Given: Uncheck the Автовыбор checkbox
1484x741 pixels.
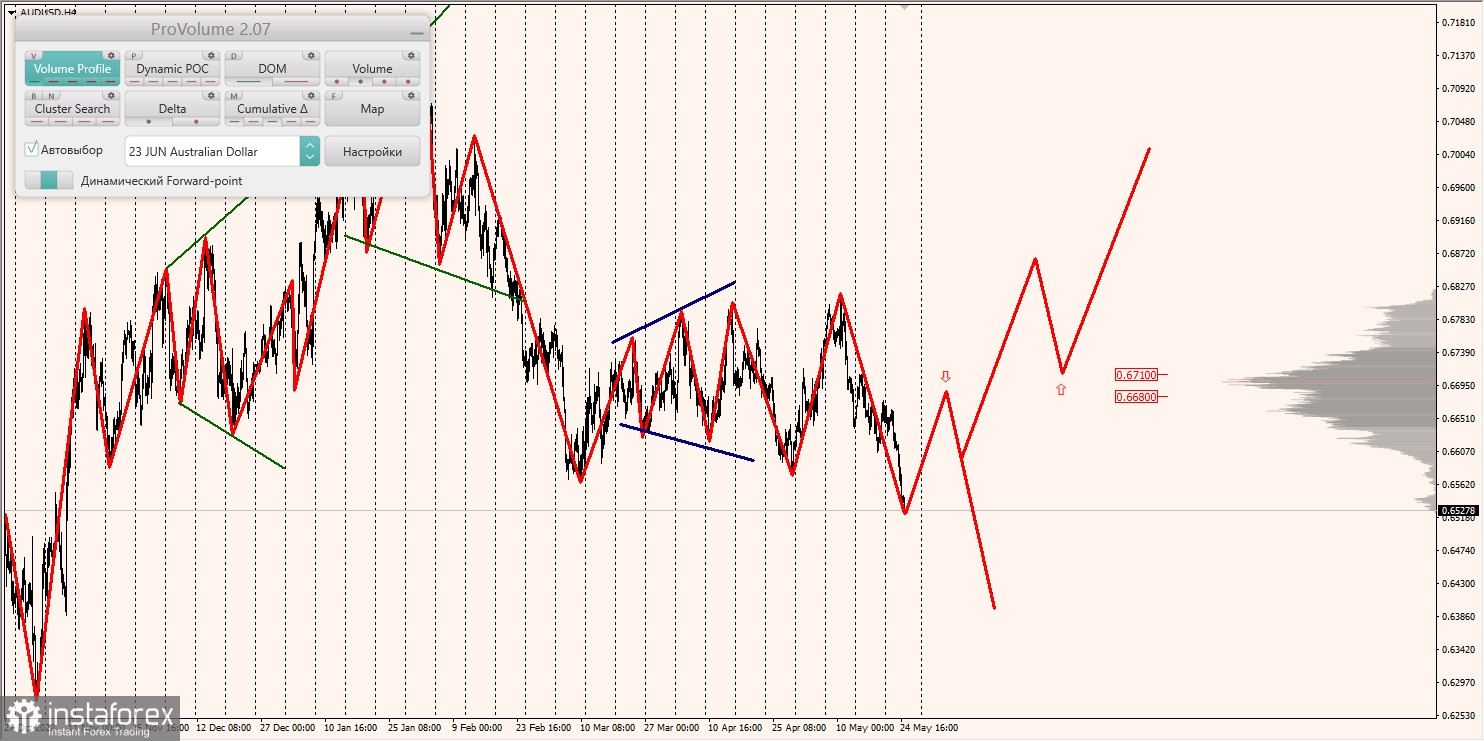Looking at the screenshot, I should pyautogui.click(x=32, y=149).
